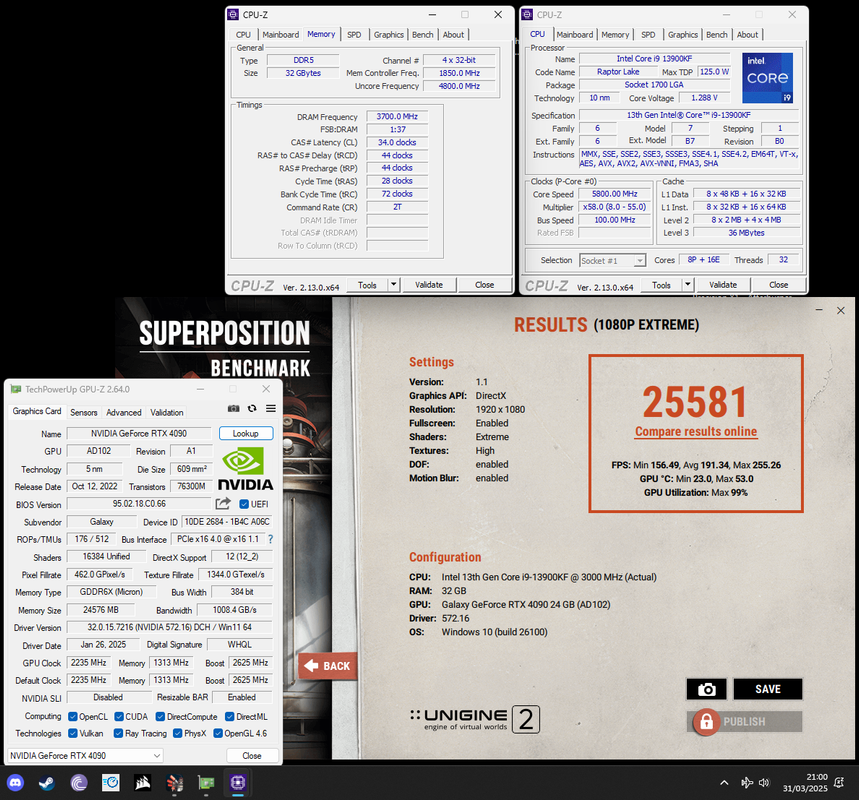The width and height of the screenshot is (859, 800).
Task: Open Graphics tab in right CPU-Z window
Action: 683,35
